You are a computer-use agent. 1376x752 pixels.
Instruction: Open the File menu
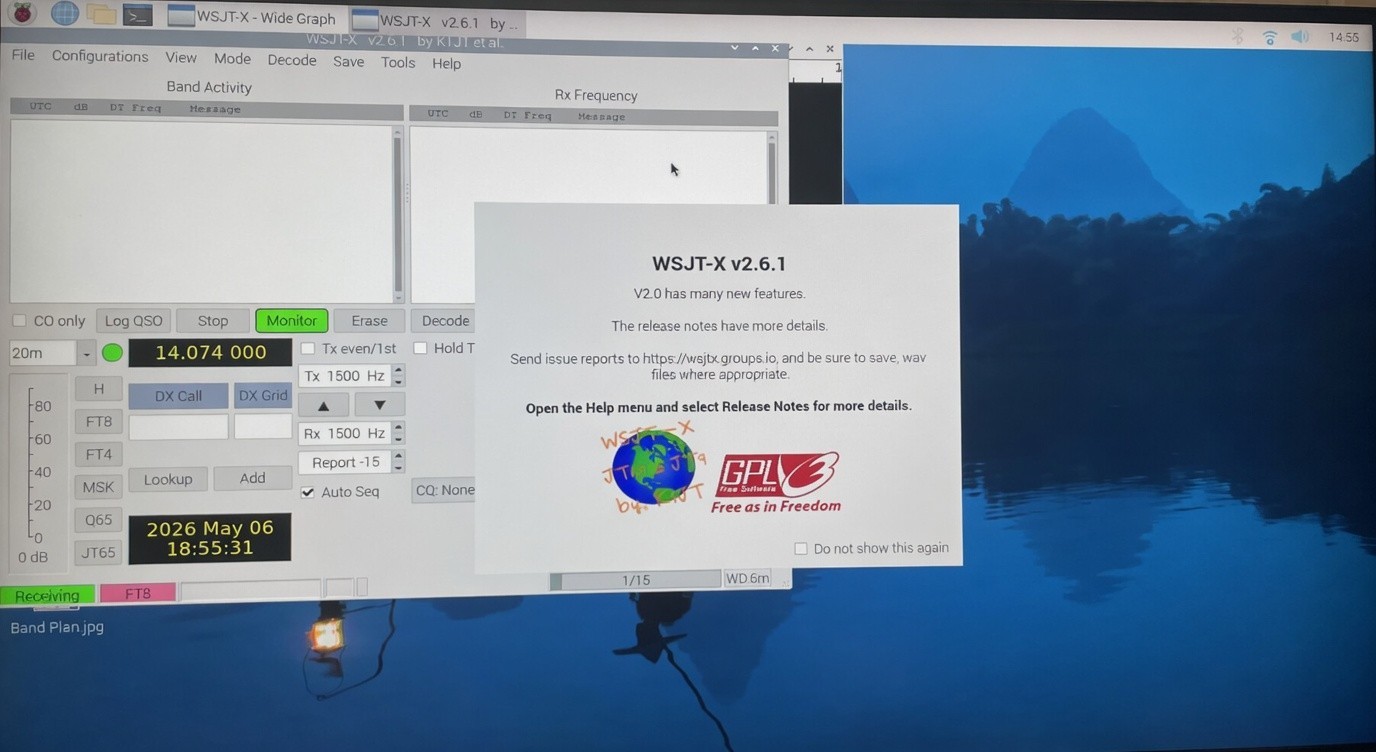coord(23,55)
